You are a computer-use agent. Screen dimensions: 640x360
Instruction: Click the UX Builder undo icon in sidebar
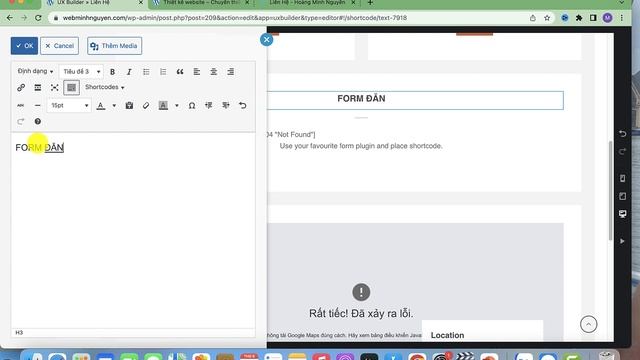(x=622, y=134)
